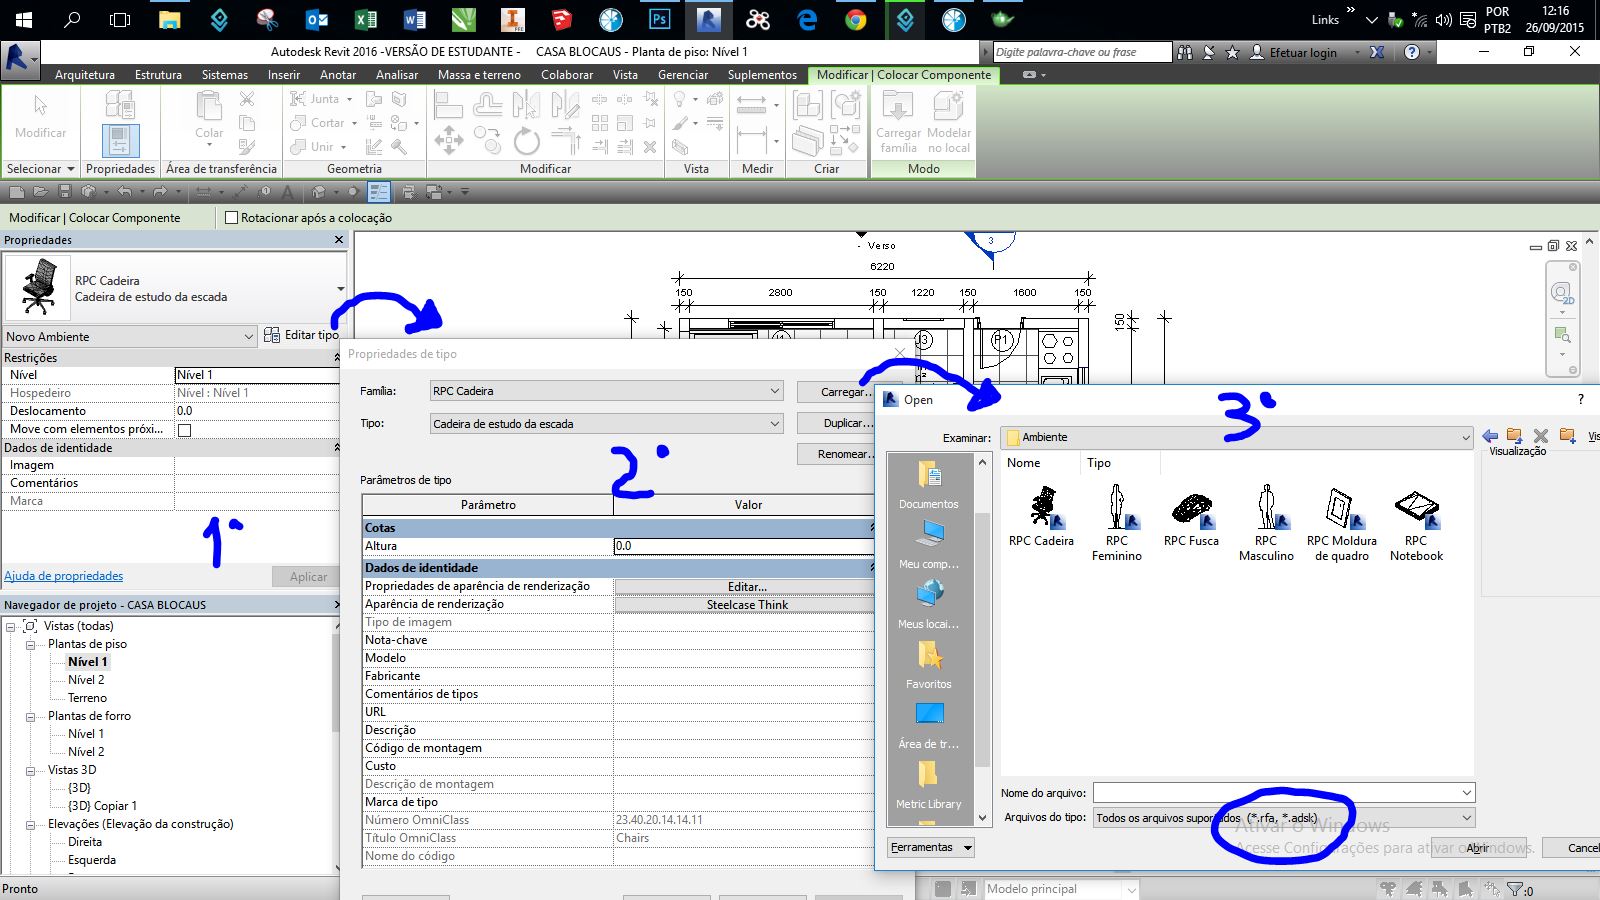Click the Editar tipo button
Image resolution: width=1600 pixels, height=900 pixels.
pos(301,335)
